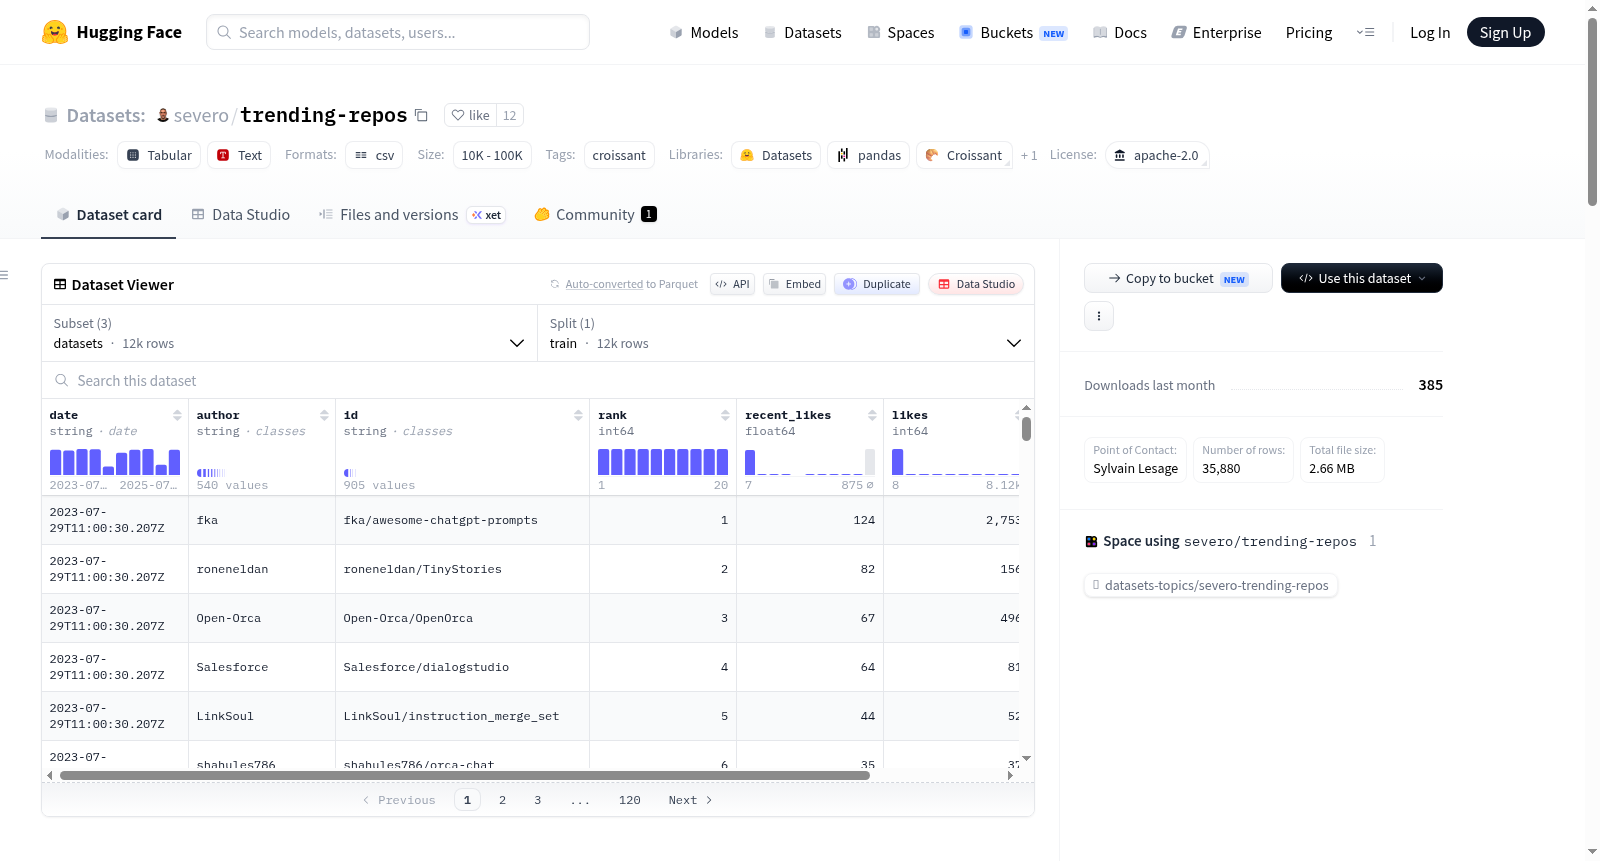Click the horizontal table scrollbar
Screen dimensions: 1600x861
[x=465, y=775]
